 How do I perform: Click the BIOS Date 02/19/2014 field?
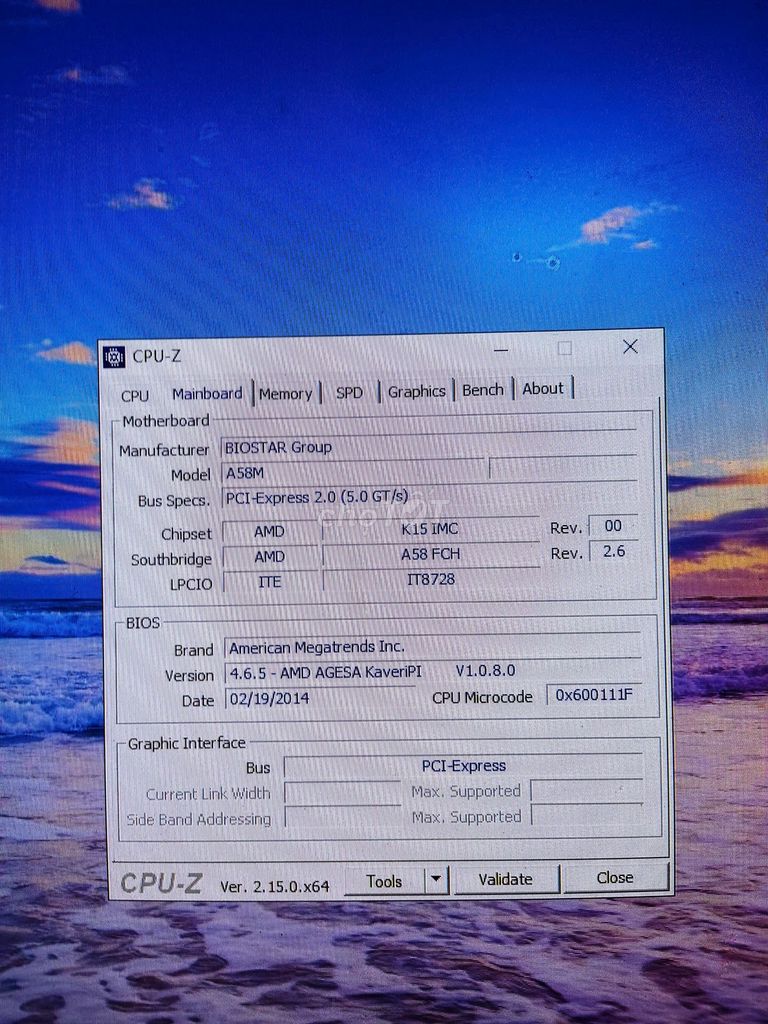pos(320,698)
